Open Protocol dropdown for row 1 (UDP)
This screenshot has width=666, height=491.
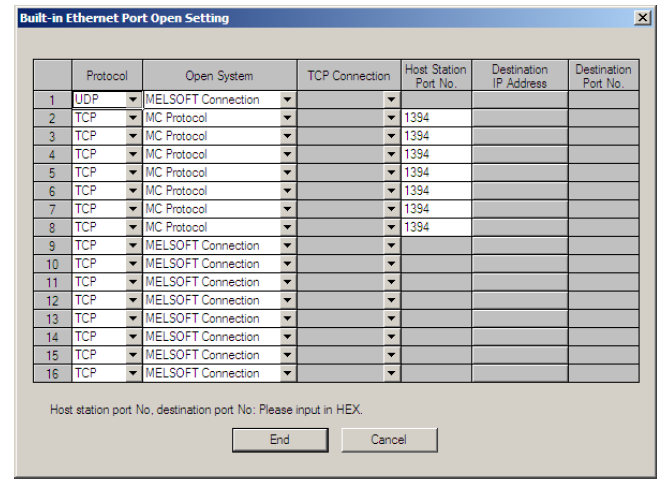[x=133, y=100]
